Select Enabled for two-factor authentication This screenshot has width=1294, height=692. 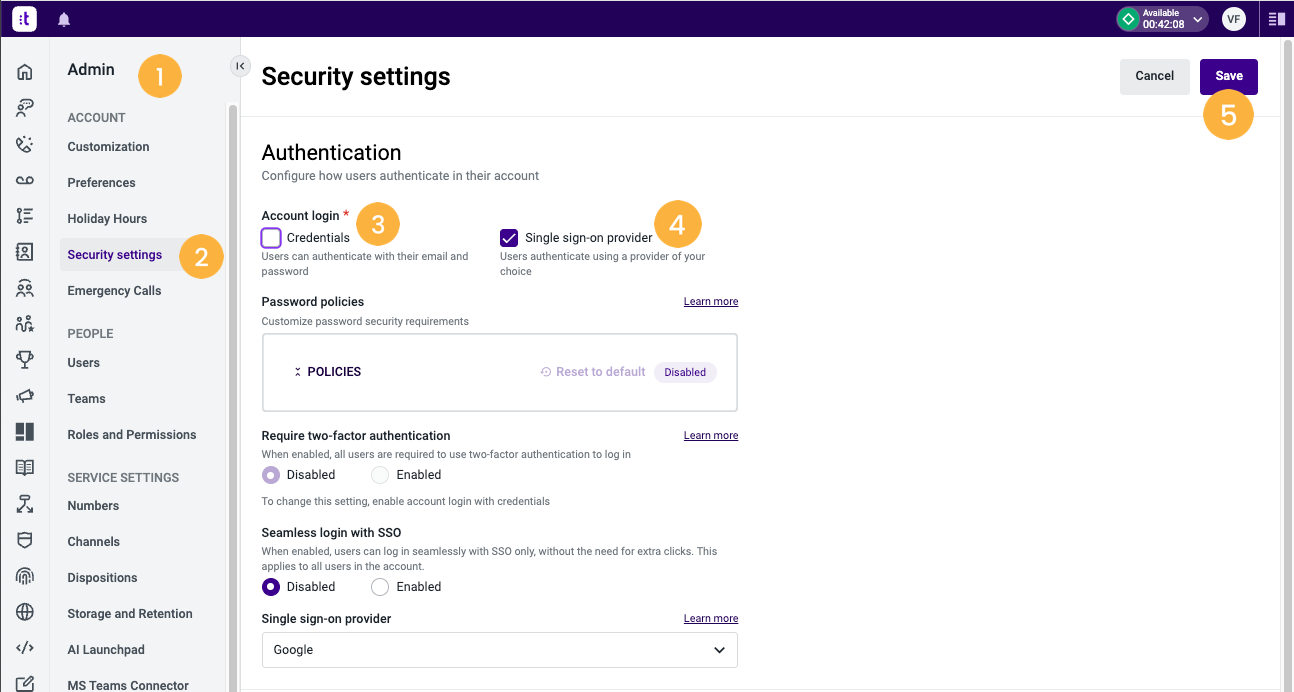click(380, 475)
